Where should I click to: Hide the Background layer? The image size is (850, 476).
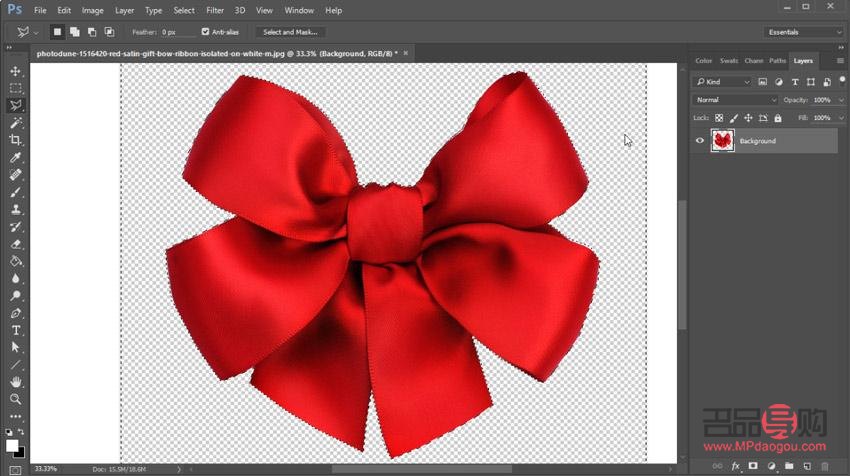tap(700, 141)
